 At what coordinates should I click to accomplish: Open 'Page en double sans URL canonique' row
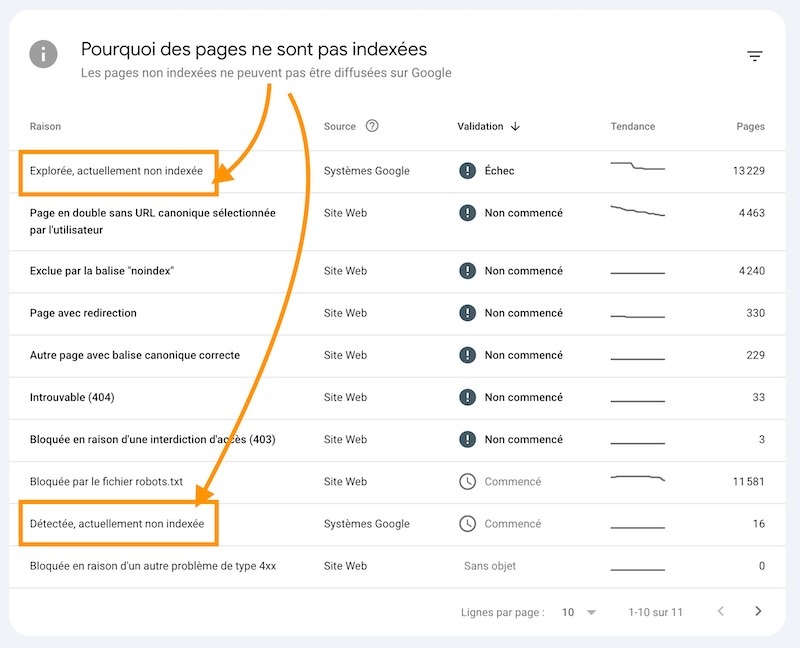point(397,221)
